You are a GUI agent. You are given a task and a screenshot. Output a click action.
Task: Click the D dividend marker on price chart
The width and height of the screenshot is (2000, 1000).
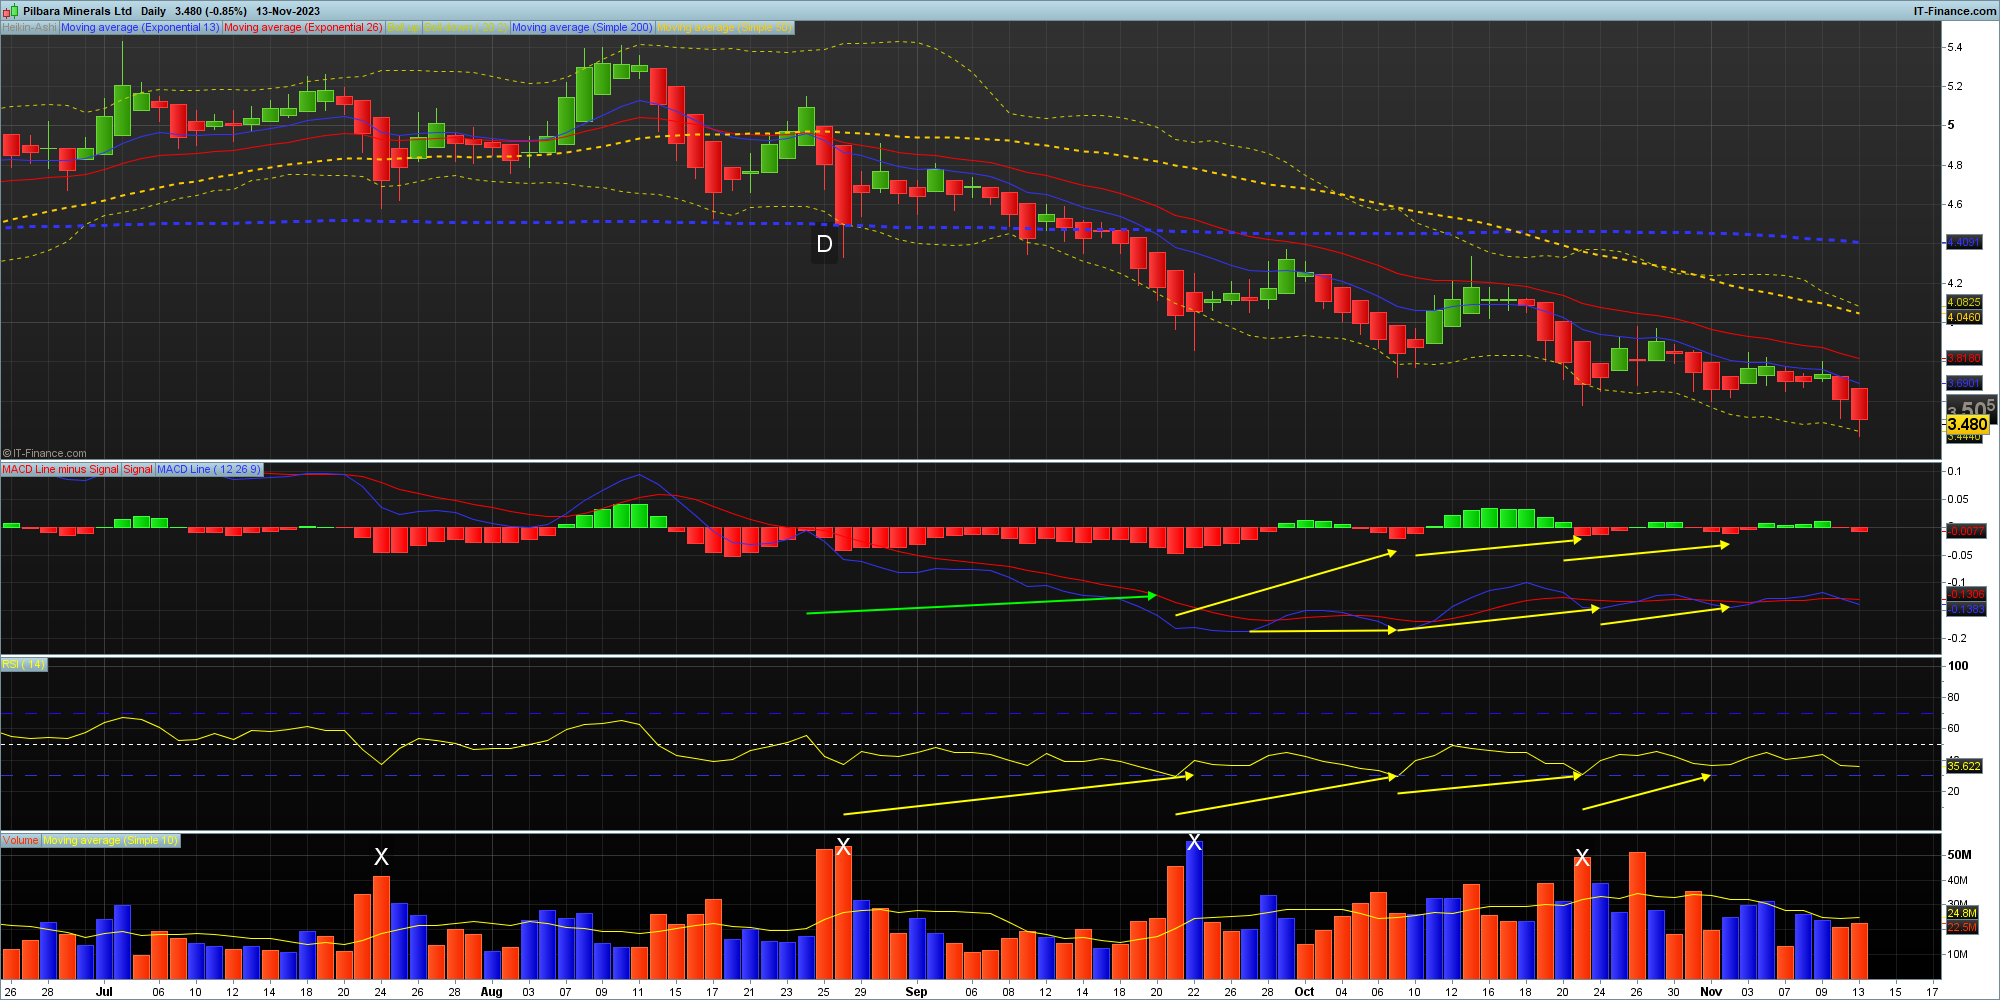click(824, 244)
